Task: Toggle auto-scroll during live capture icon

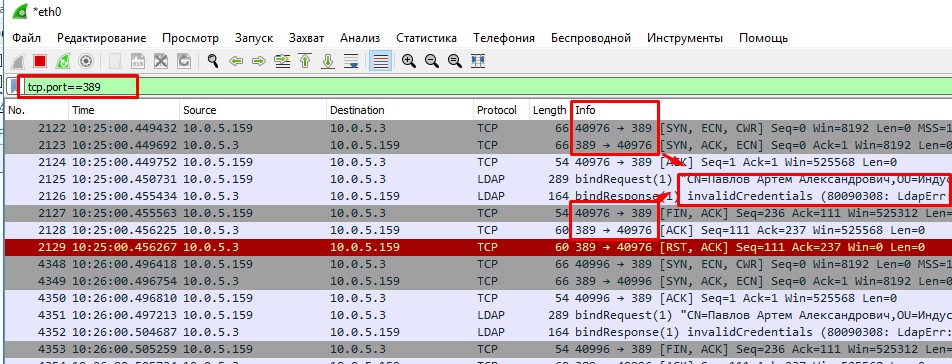Action: pos(351,61)
